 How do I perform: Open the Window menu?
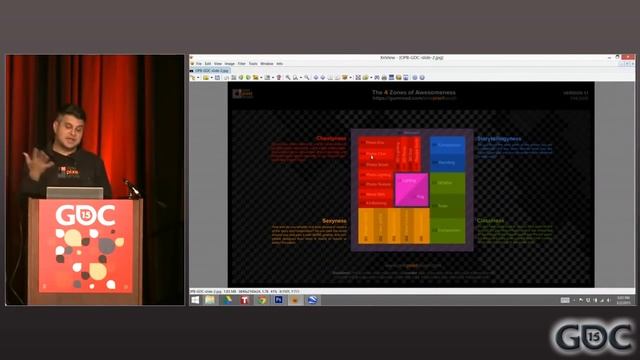tap(267, 64)
